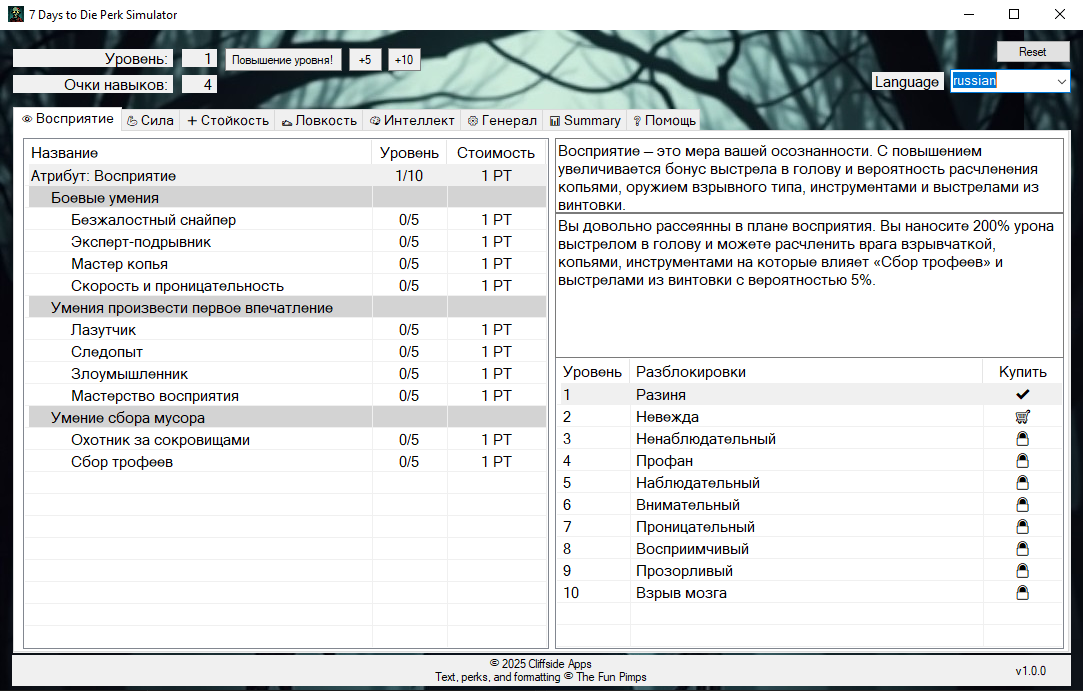Select the Боевые умения category row
The width and height of the screenshot is (1083, 691).
(286, 198)
